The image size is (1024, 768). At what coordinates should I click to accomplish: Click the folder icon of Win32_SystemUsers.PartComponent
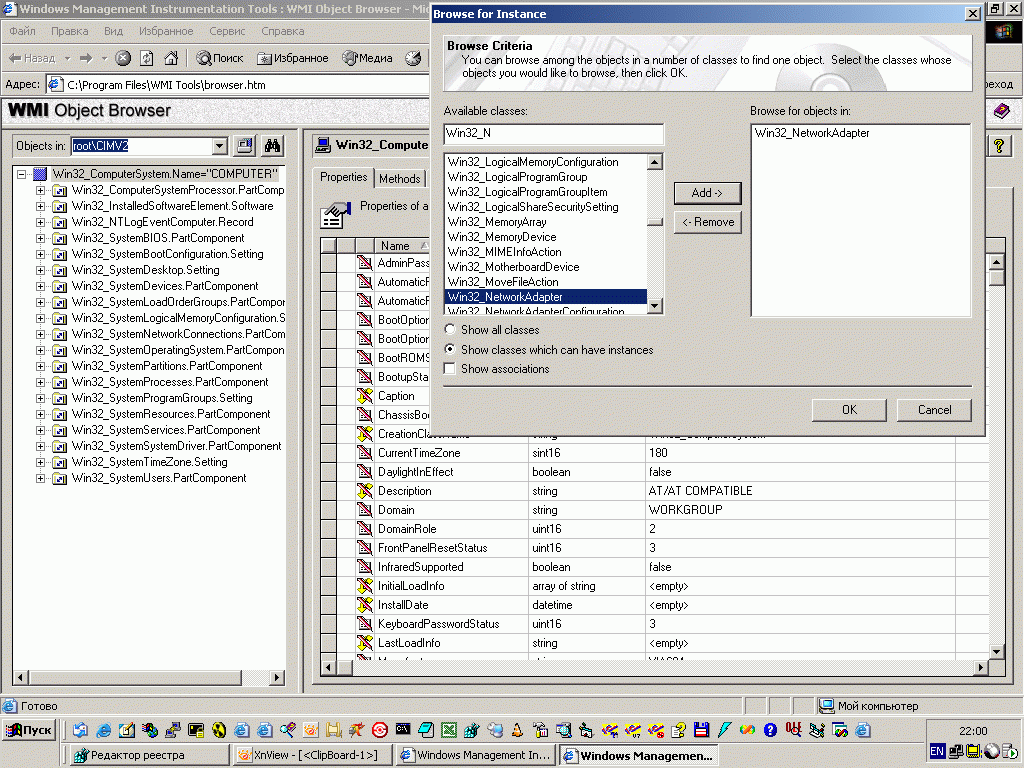pos(59,479)
